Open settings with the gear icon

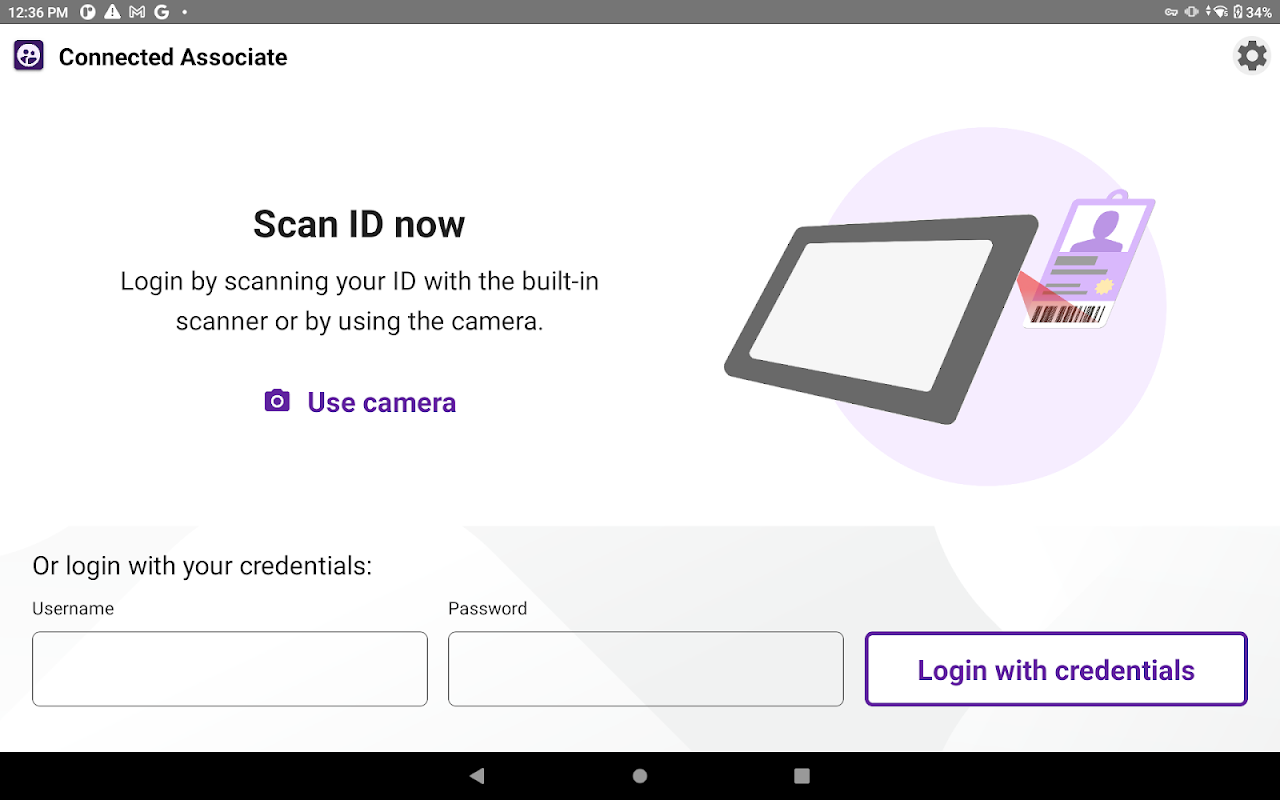pos(1252,56)
